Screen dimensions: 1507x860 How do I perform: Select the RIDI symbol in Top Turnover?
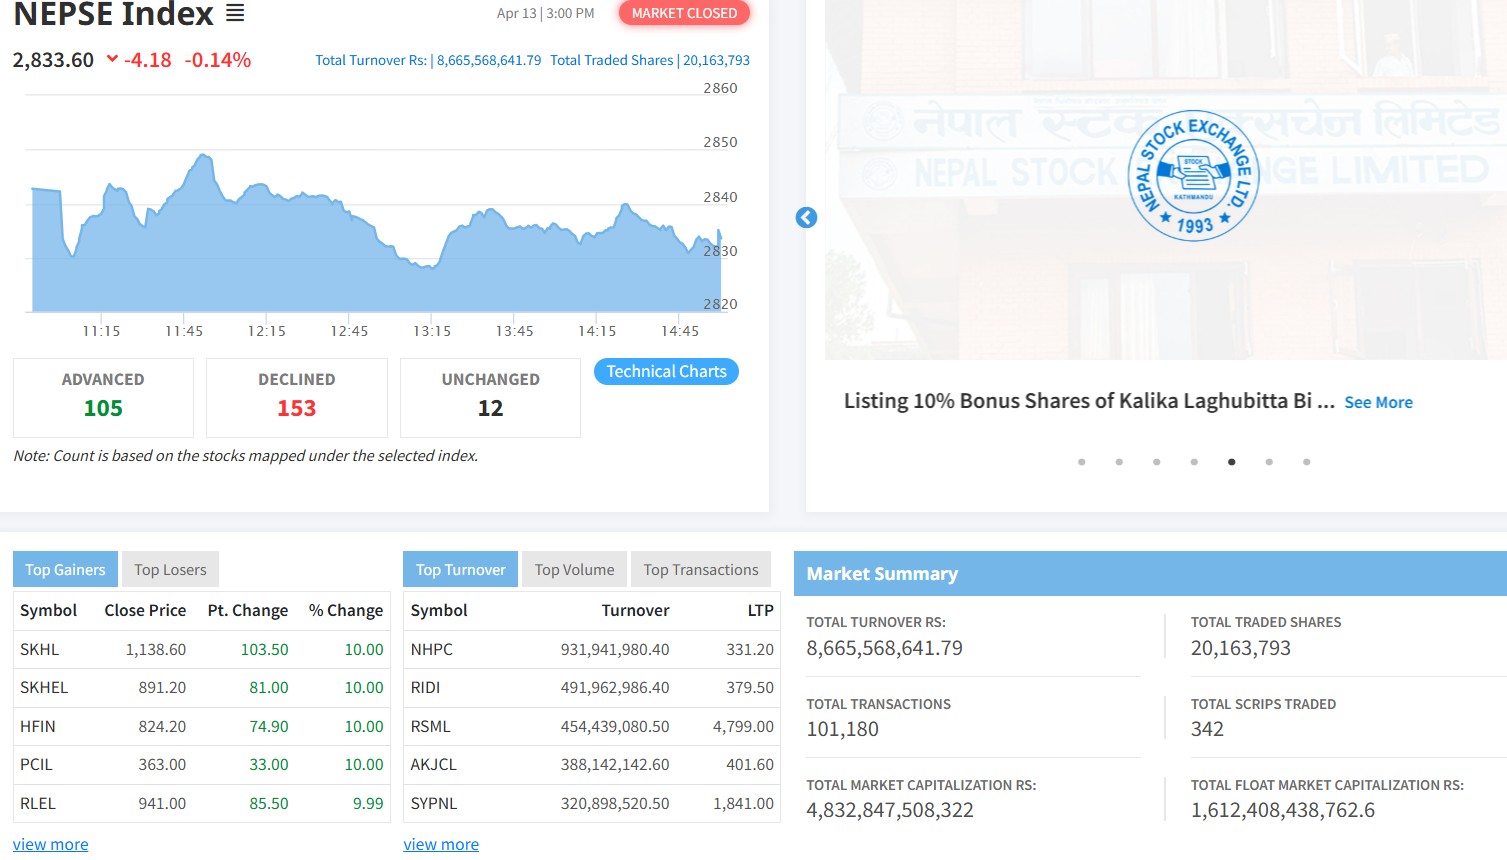click(x=425, y=688)
